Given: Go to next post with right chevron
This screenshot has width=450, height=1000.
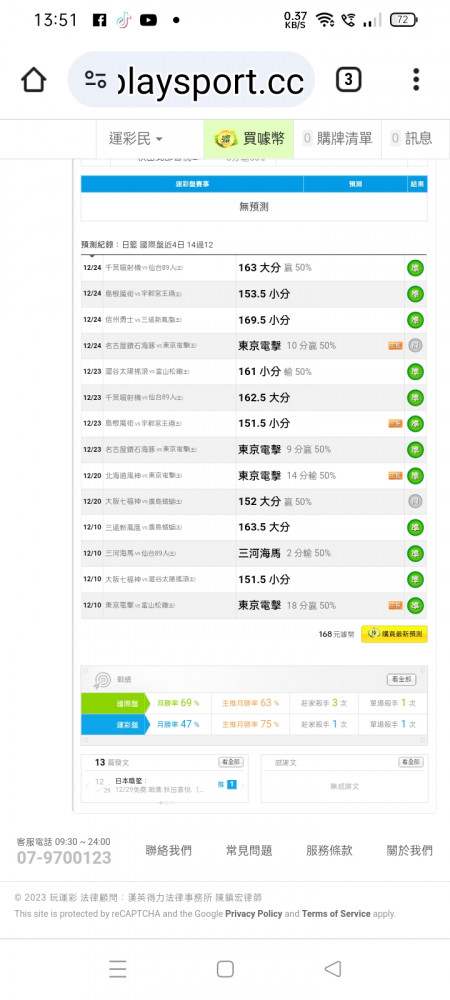Looking at the screenshot, I should tap(242, 786).
